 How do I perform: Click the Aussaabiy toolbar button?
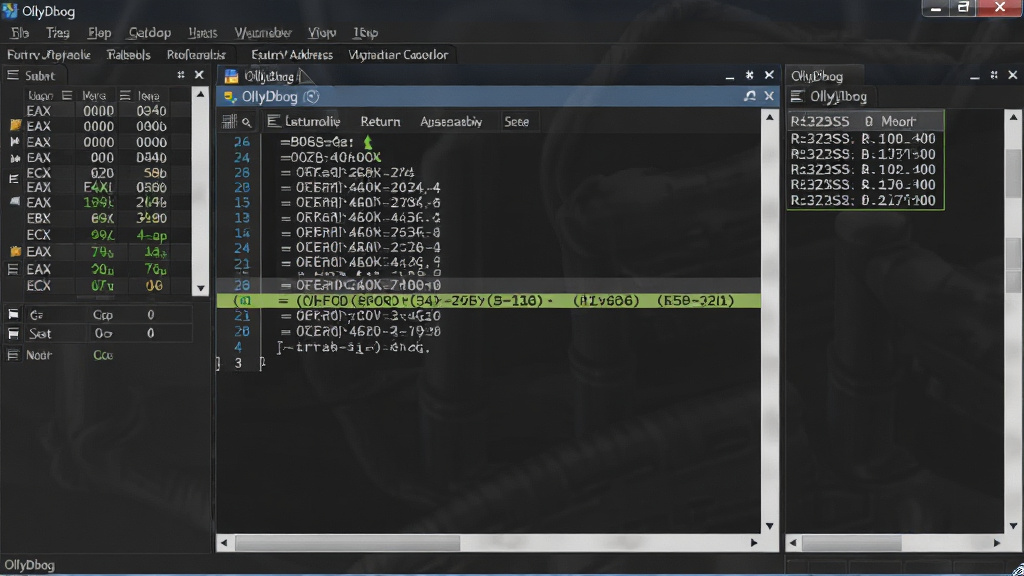tap(451, 121)
